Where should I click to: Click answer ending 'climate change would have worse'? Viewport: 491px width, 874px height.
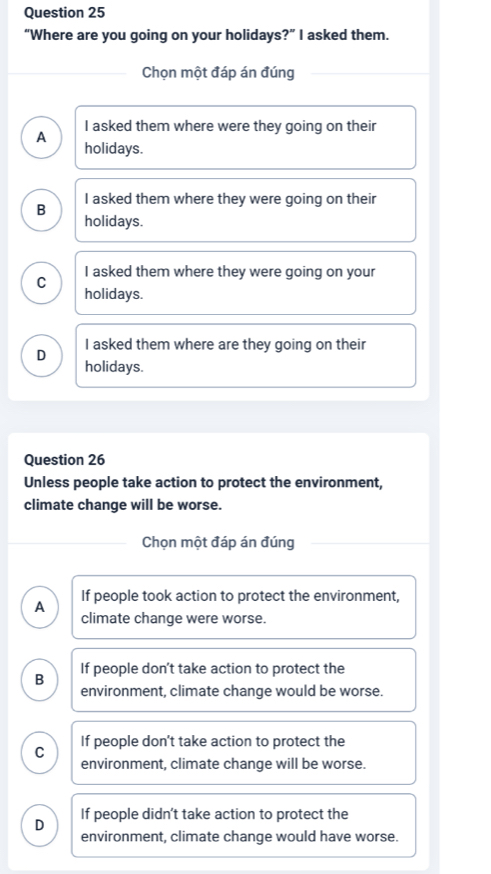(244, 826)
